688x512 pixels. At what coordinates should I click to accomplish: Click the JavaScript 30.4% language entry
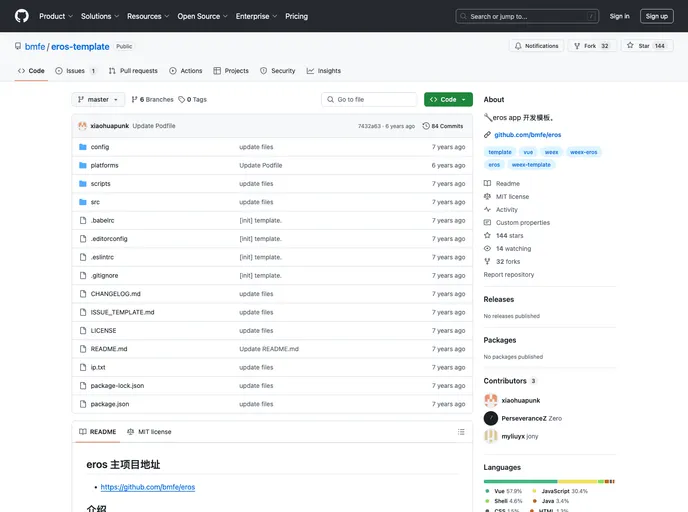point(560,491)
